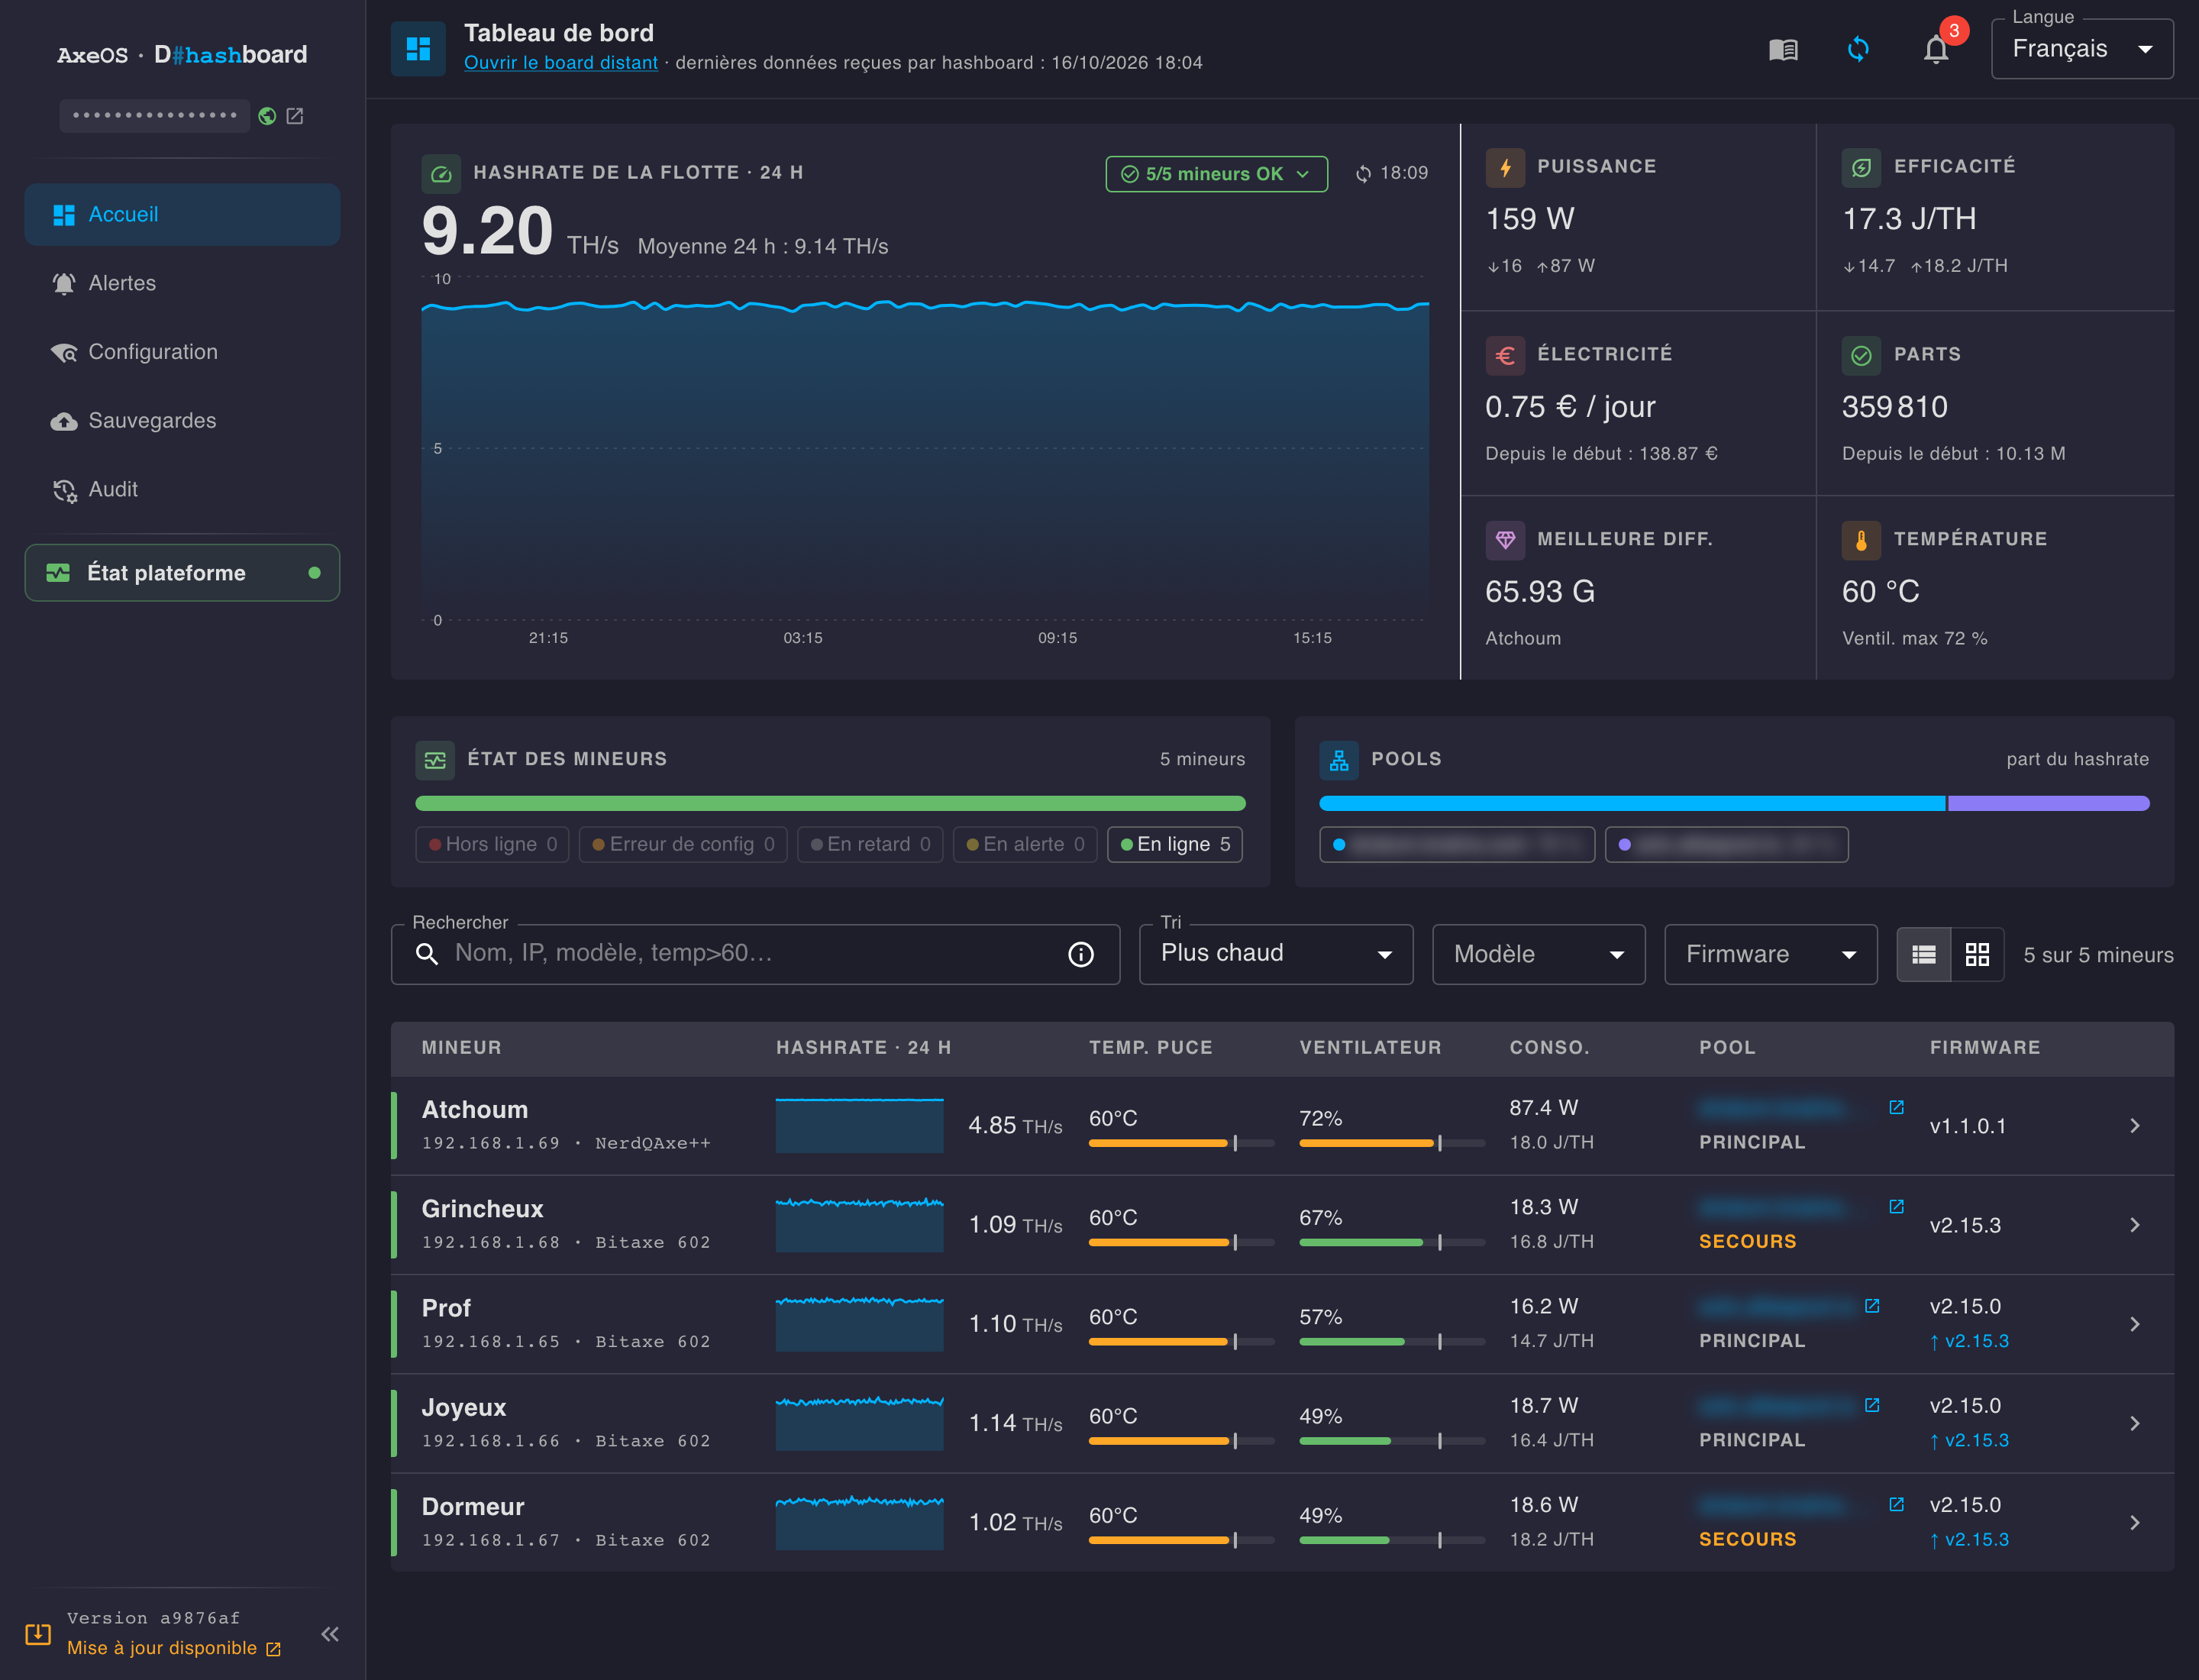Click the Parts checkmark icon

(x=1861, y=355)
